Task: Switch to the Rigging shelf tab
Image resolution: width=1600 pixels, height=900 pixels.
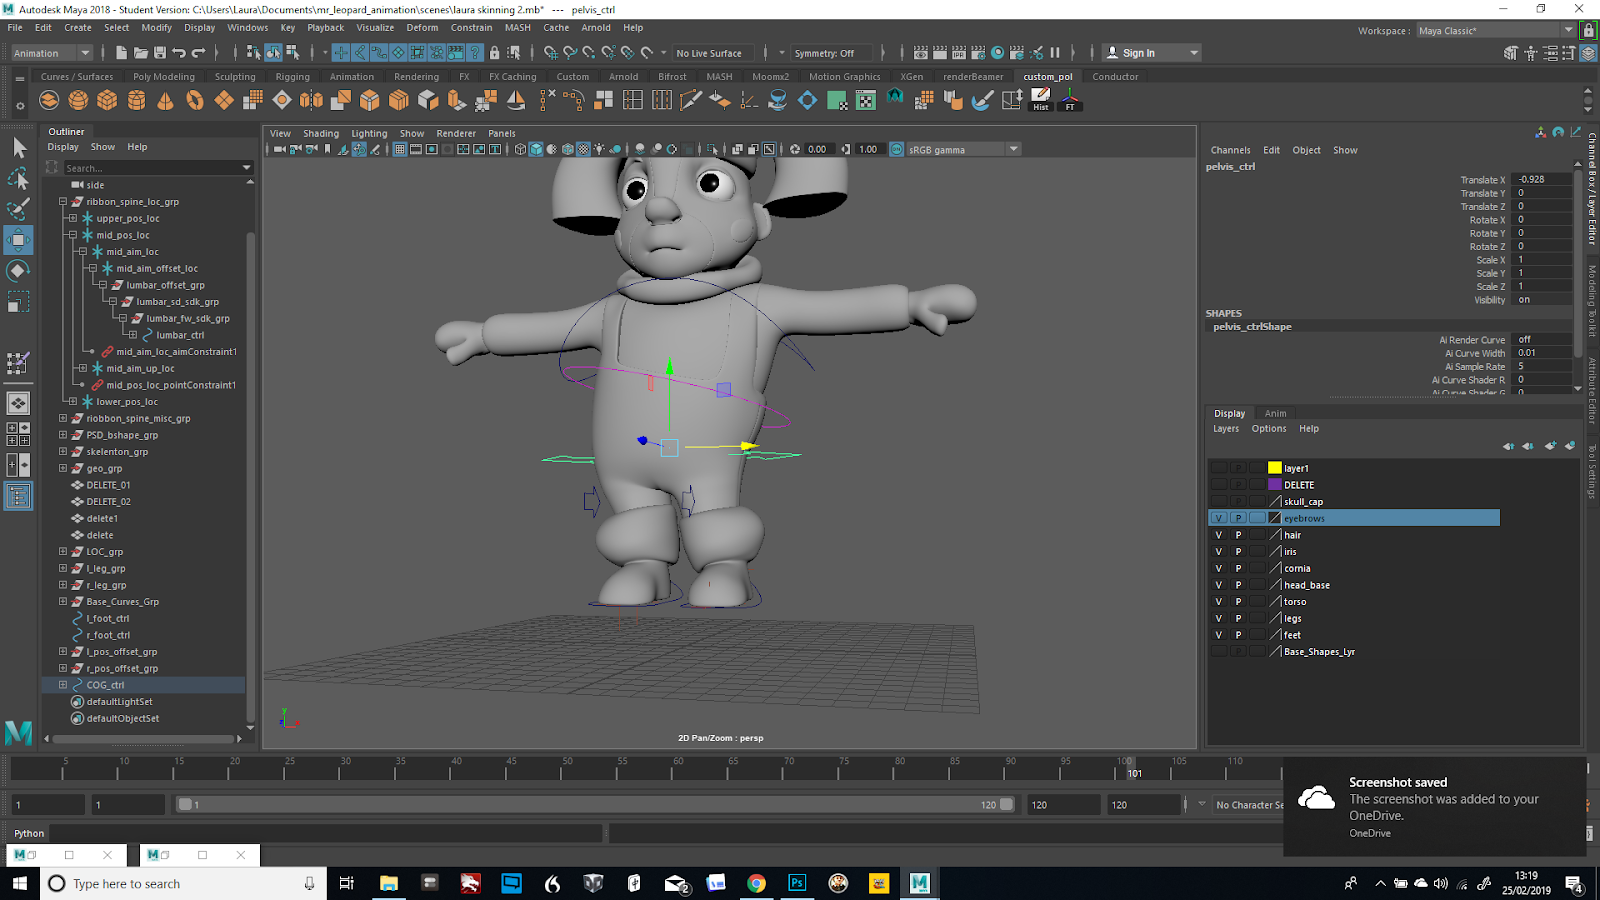Action: (x=293, y=76)
